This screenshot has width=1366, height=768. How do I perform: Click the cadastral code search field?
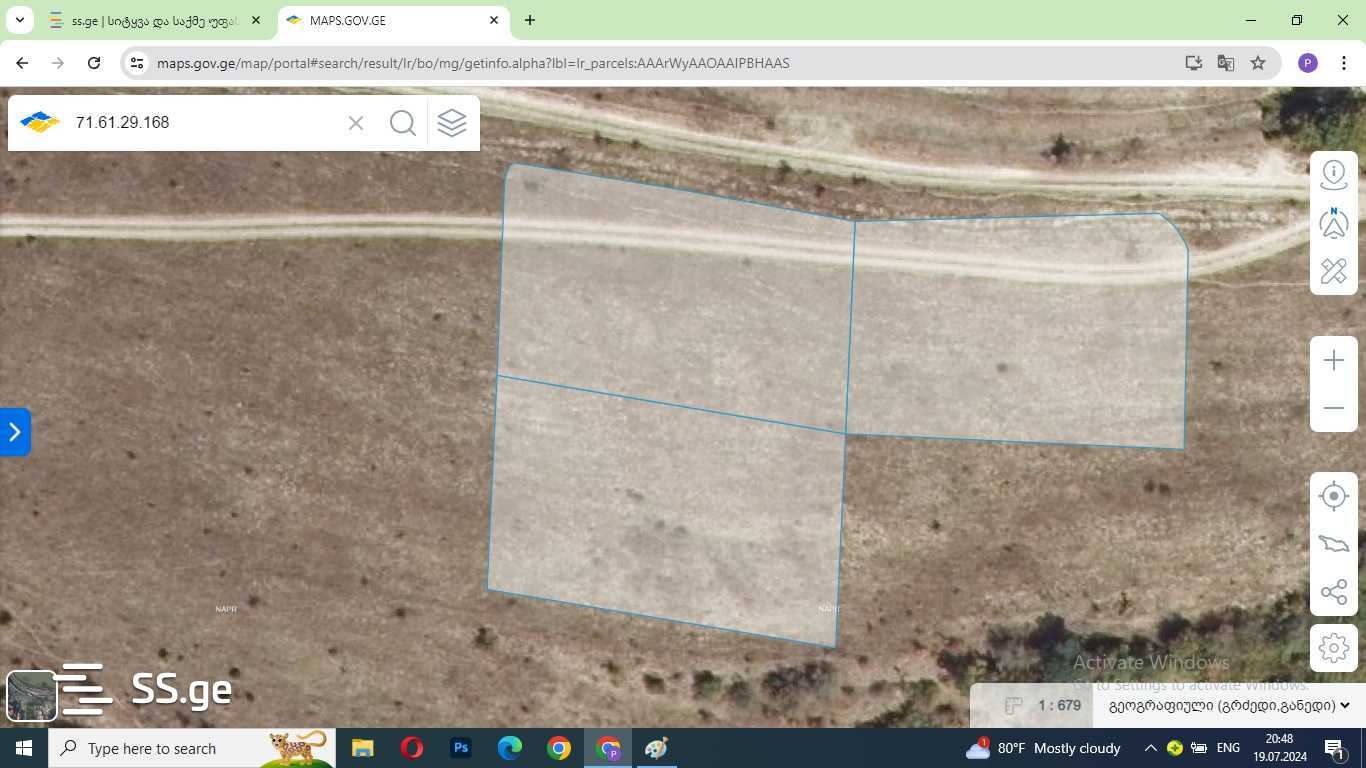205,123
